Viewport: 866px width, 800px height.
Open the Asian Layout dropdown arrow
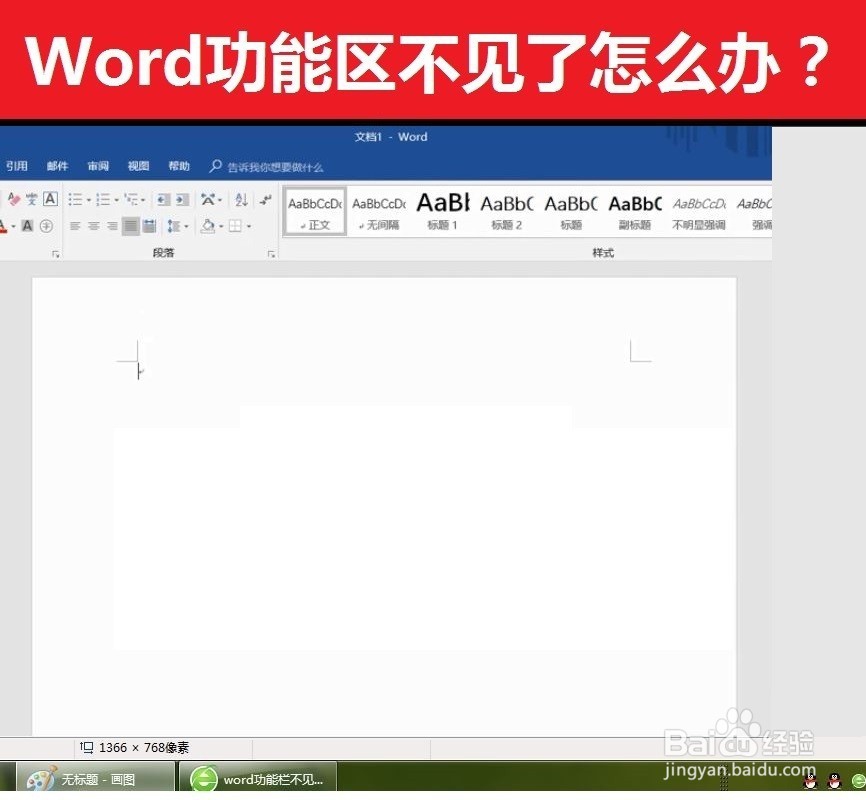[220, 200]
